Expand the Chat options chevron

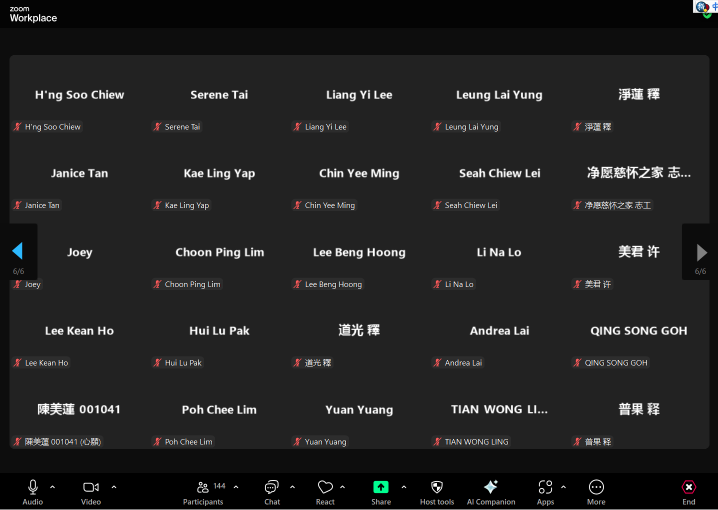click(x=292, y=487)
